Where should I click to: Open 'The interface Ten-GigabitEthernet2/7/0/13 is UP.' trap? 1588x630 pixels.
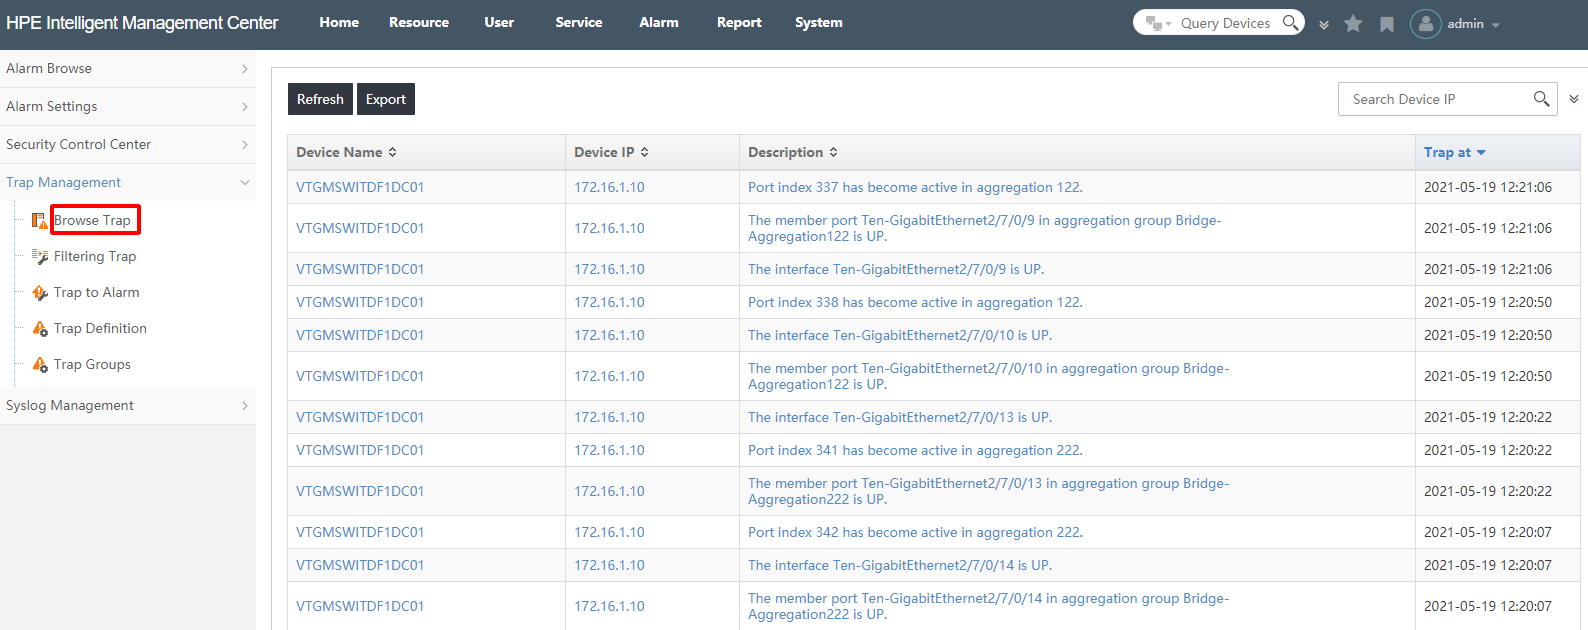(900, 417)
